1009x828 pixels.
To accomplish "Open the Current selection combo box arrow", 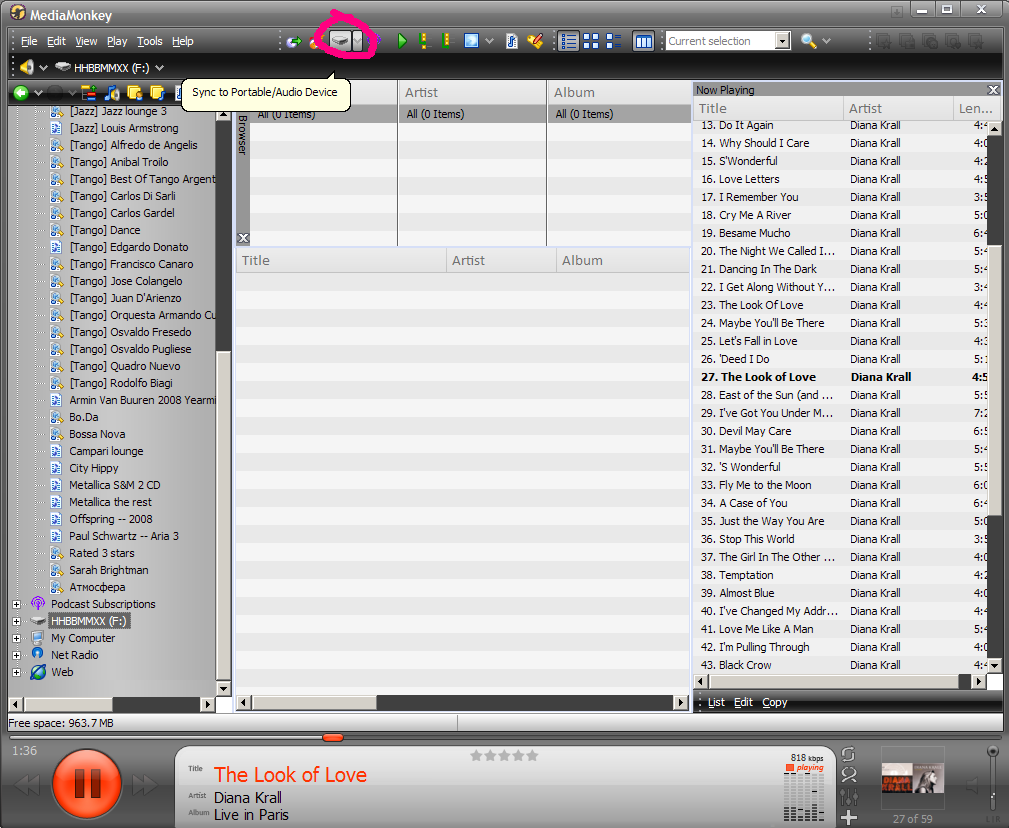I will (x=782, y=41).
